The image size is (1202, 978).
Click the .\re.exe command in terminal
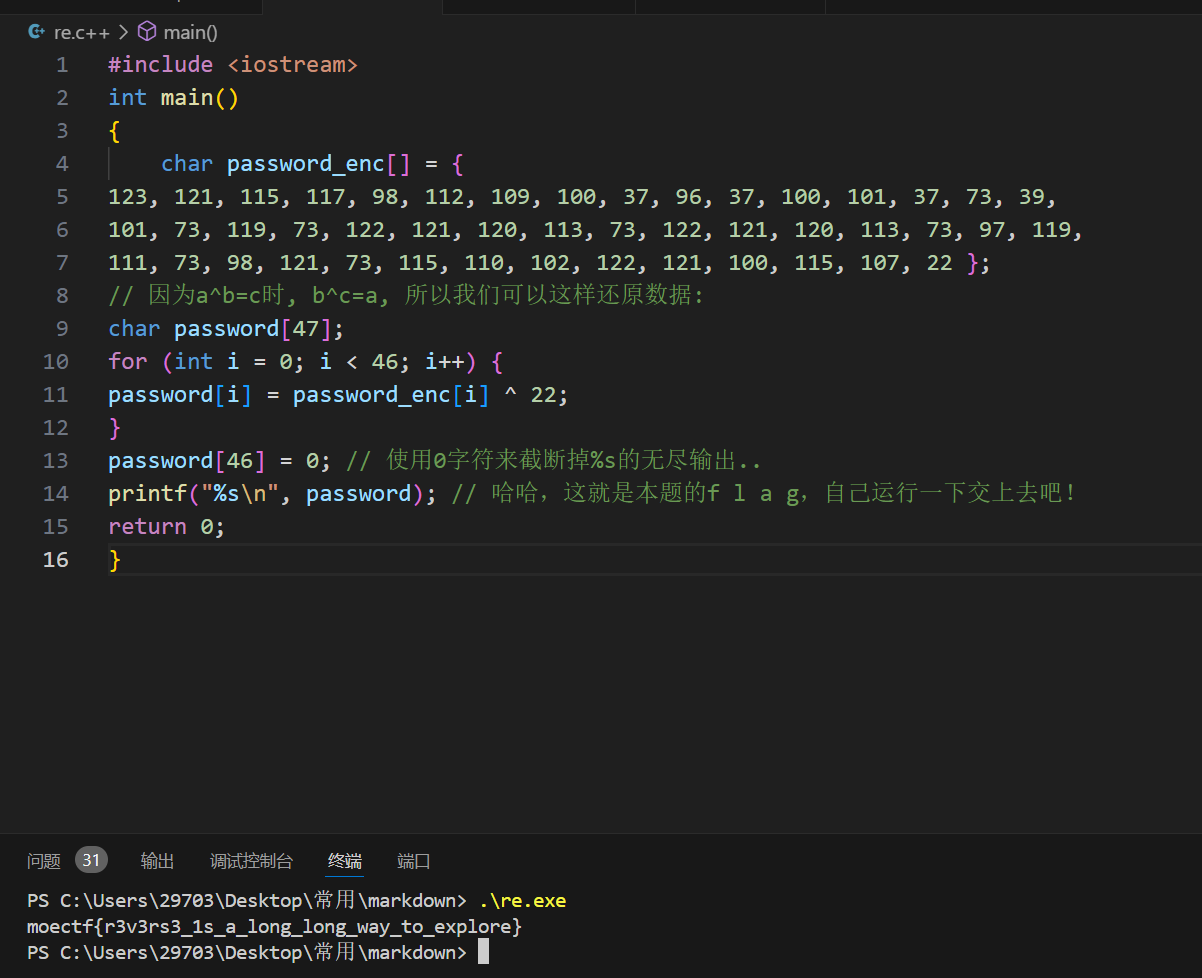[522, 901]
